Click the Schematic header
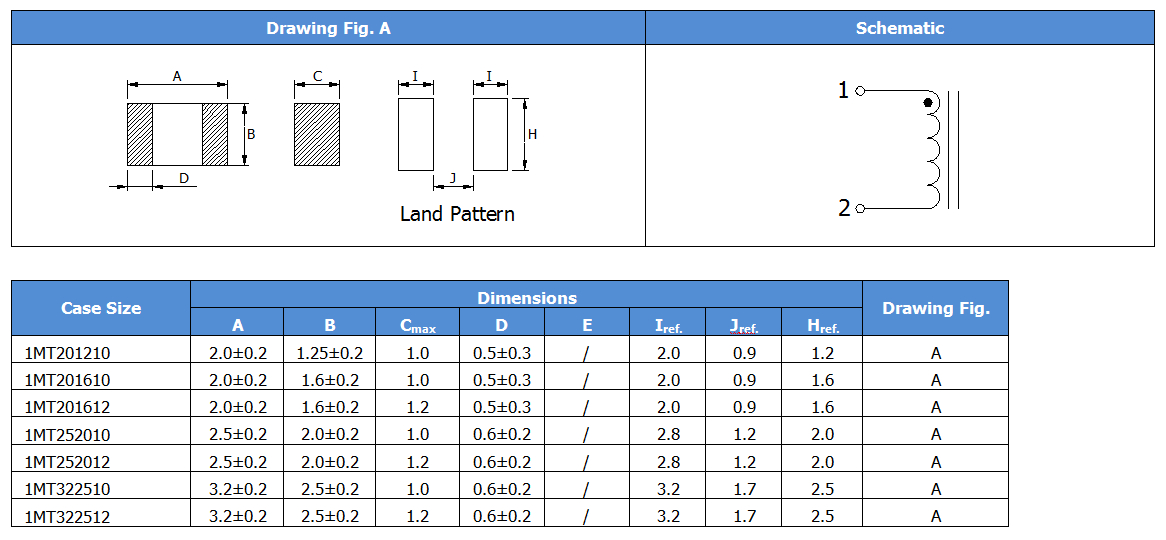The height and width of the screenshot is (540, 1166). click(900, 28)
